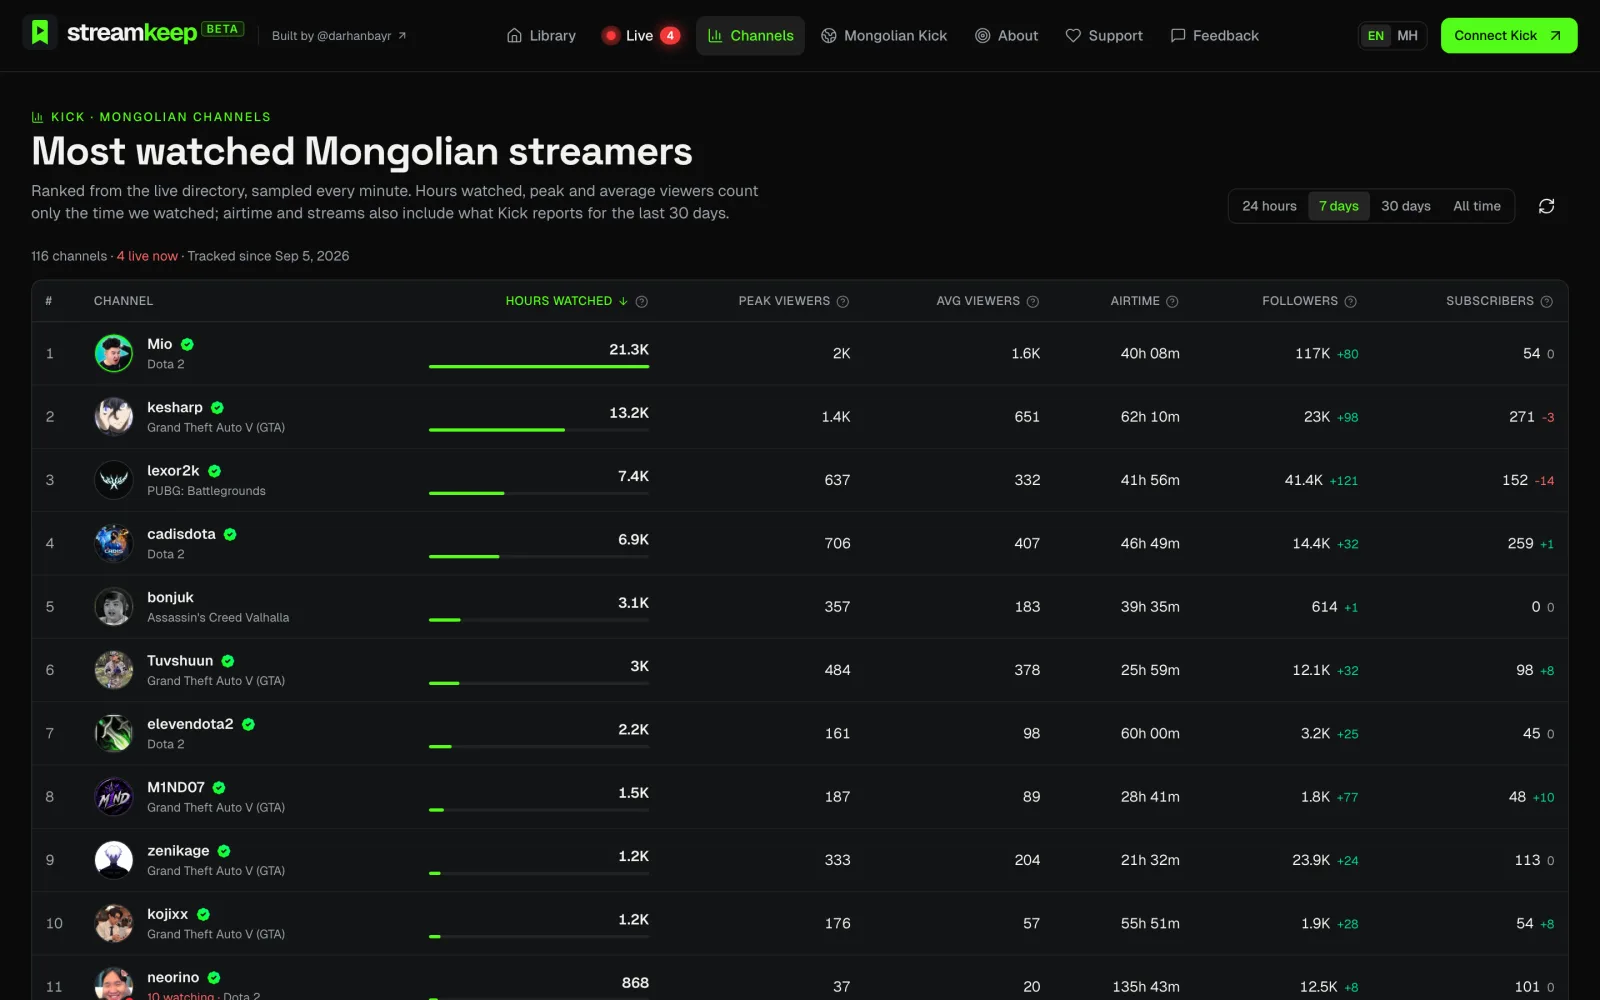Click kojixx verified badge
1600x1000 pixels.
click(203, 914)
